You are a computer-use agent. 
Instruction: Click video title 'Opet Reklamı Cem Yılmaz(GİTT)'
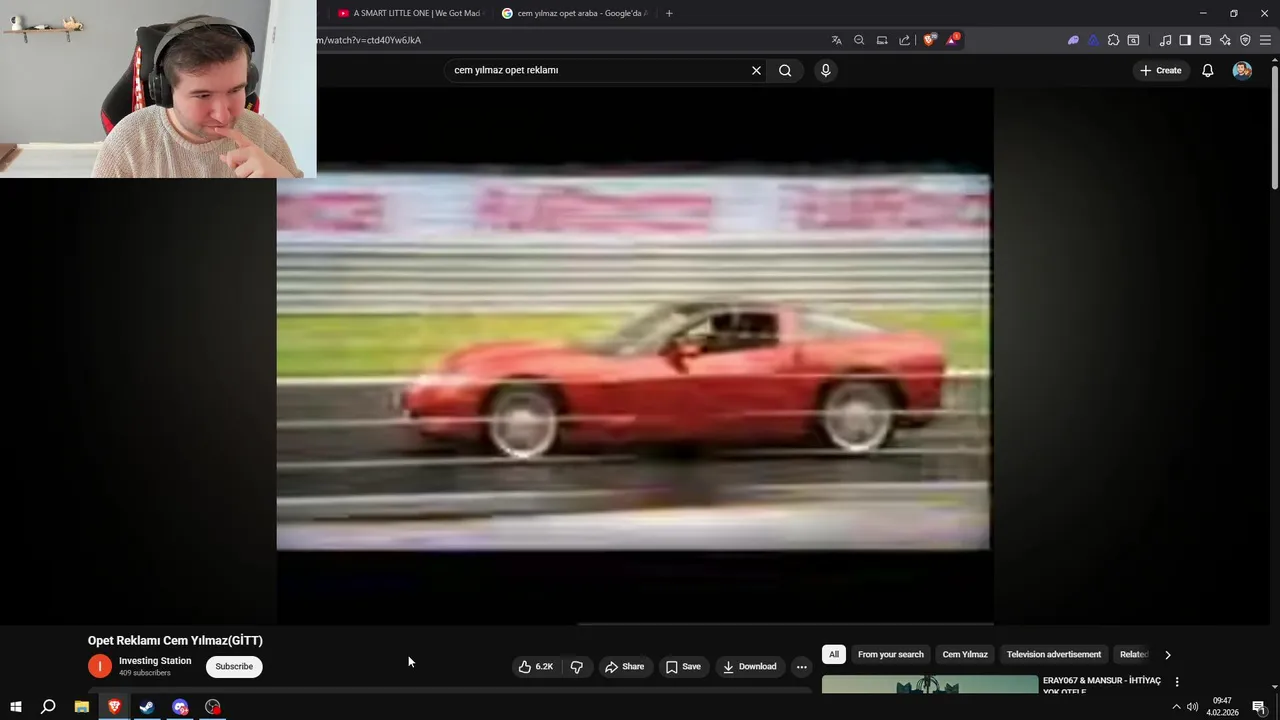point(175,640)
